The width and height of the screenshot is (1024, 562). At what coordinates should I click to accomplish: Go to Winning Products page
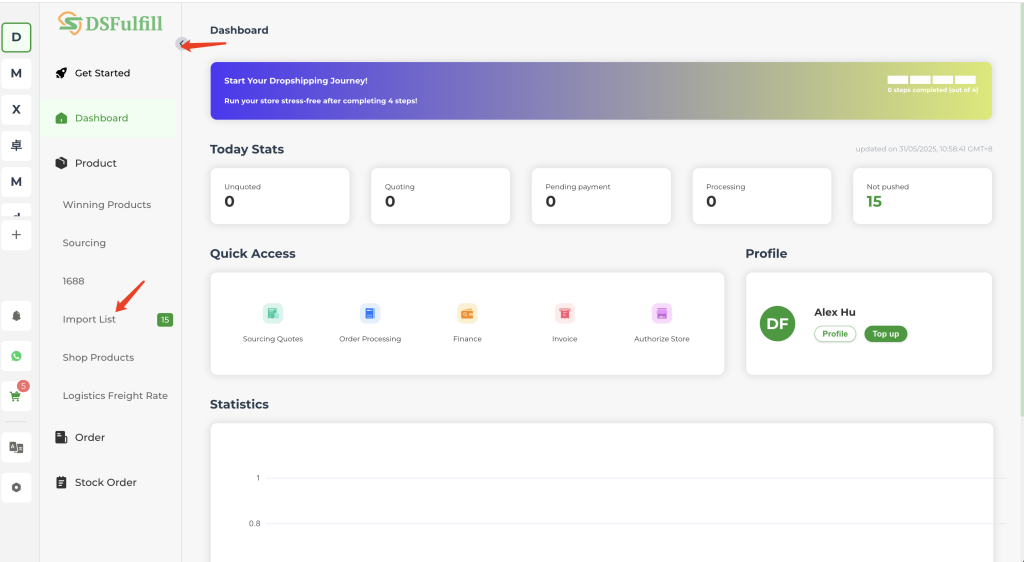[x=106, y=204]
